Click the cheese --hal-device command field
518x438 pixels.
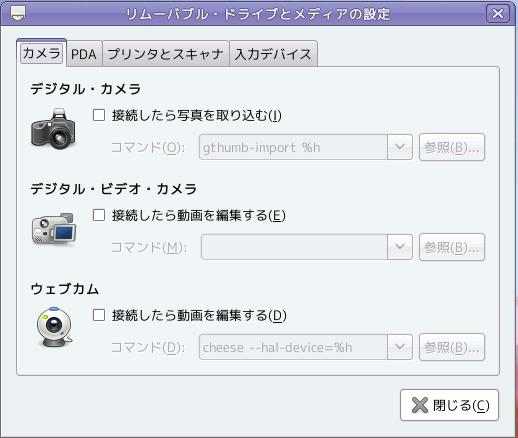pyautogui.click(x=293, y=347)
